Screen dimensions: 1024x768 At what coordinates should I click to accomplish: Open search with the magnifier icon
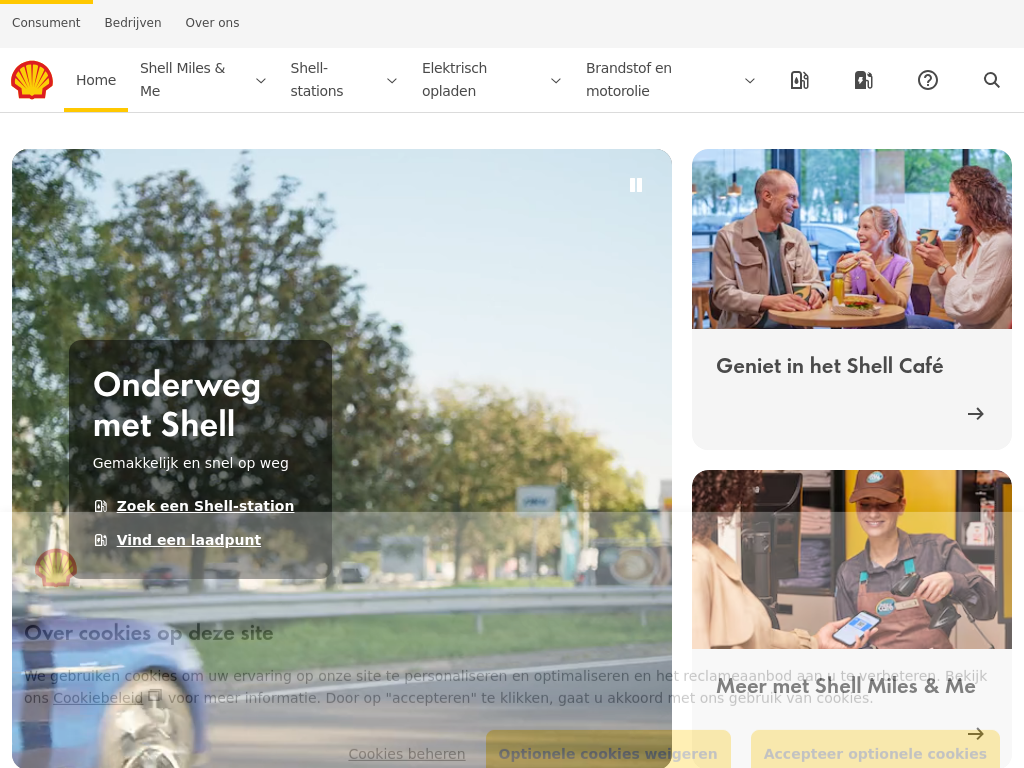point(991,80)
